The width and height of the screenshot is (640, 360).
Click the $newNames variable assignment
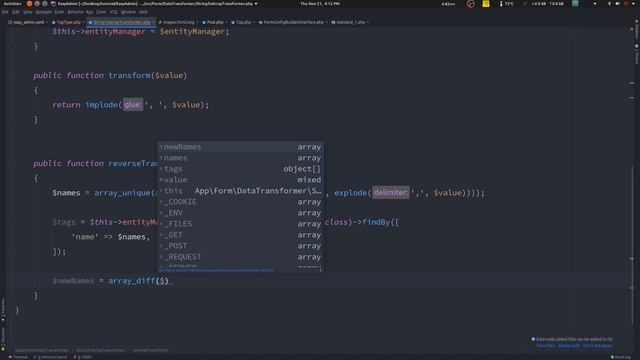tap(73, 281)
